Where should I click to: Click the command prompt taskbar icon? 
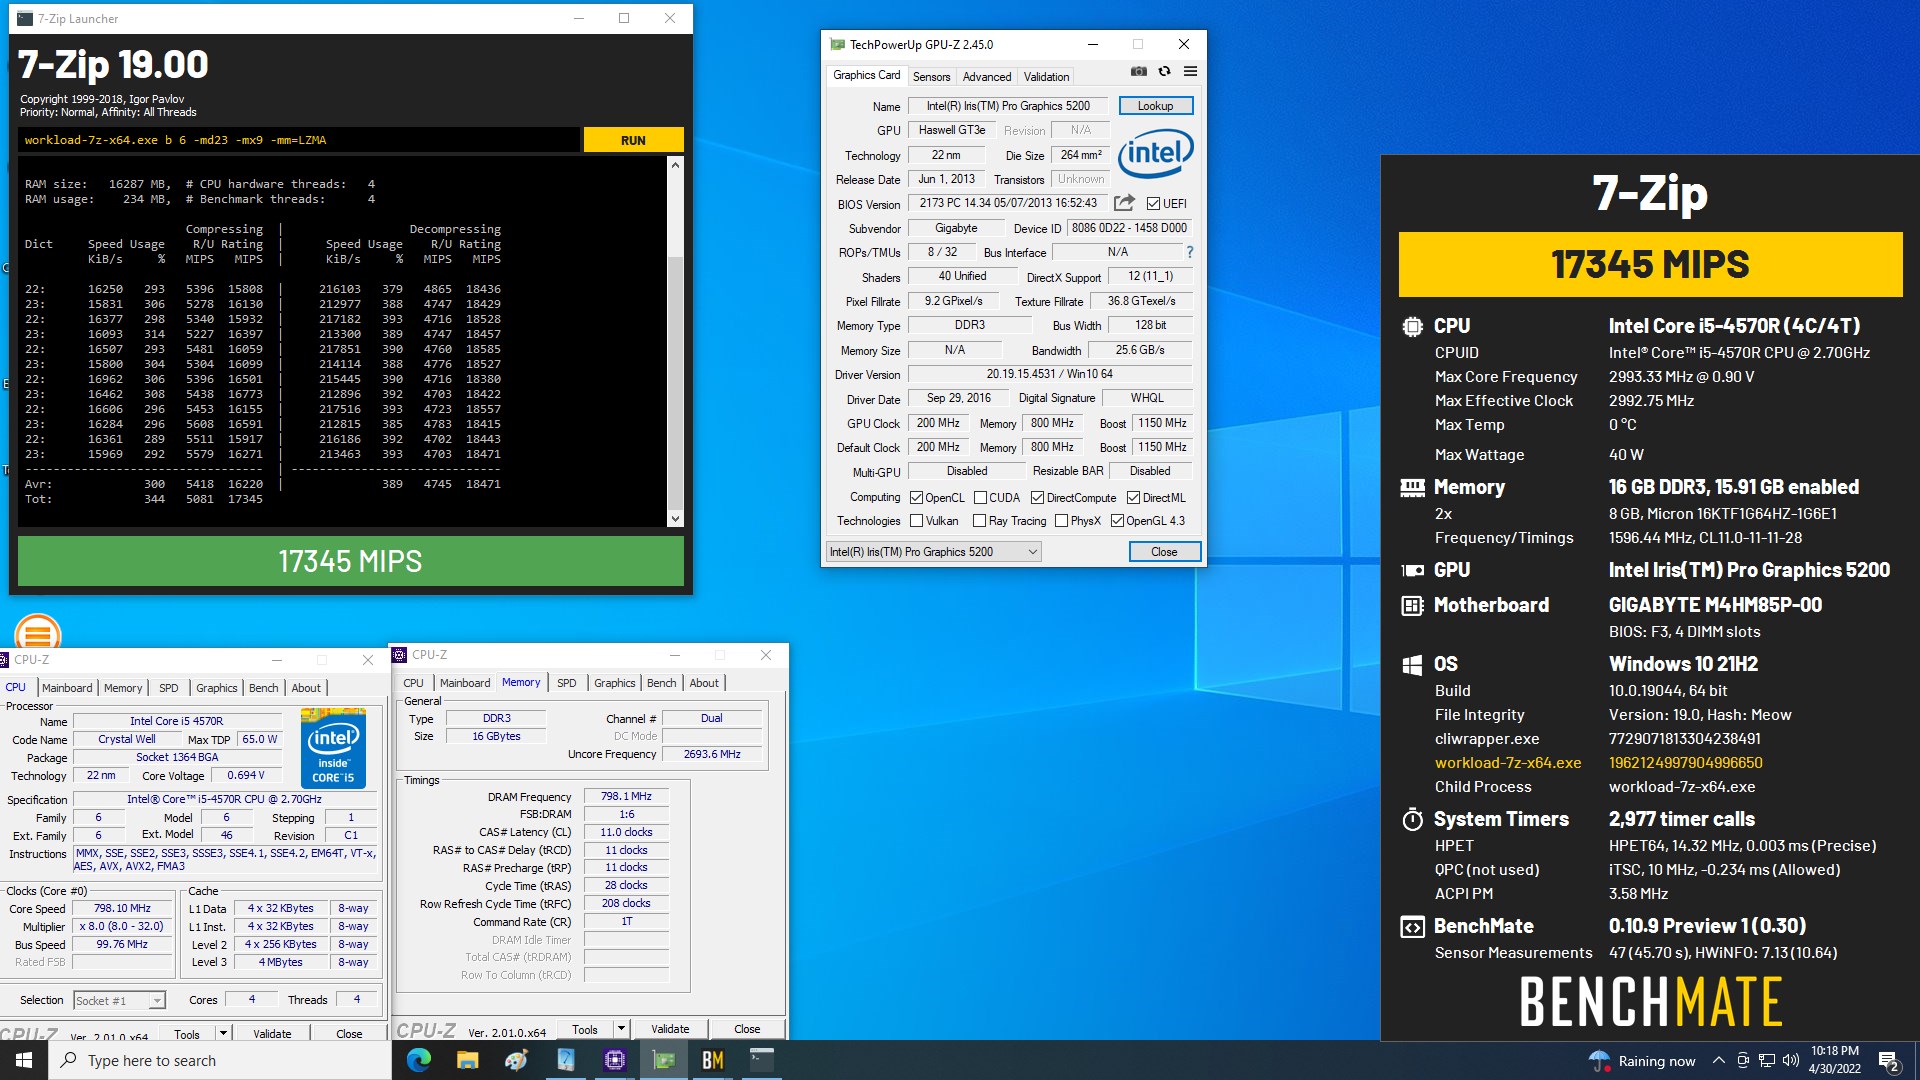[762, 1060]
